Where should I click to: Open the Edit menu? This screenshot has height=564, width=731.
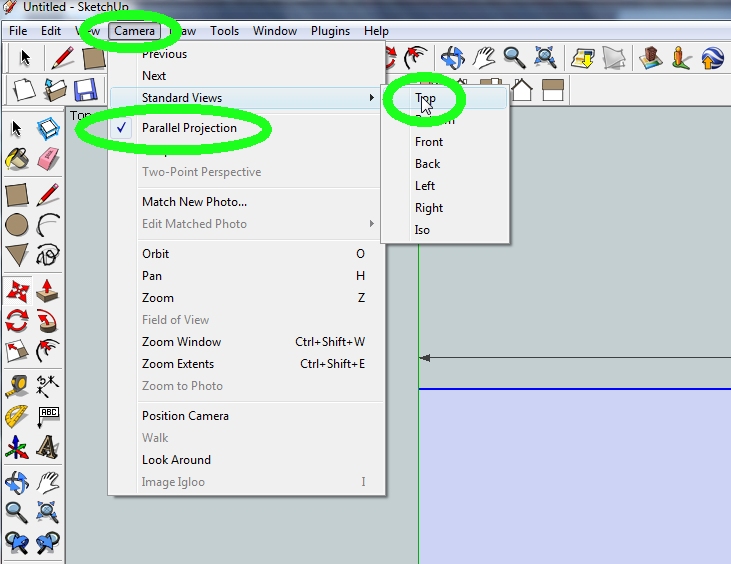coord(51,31)
